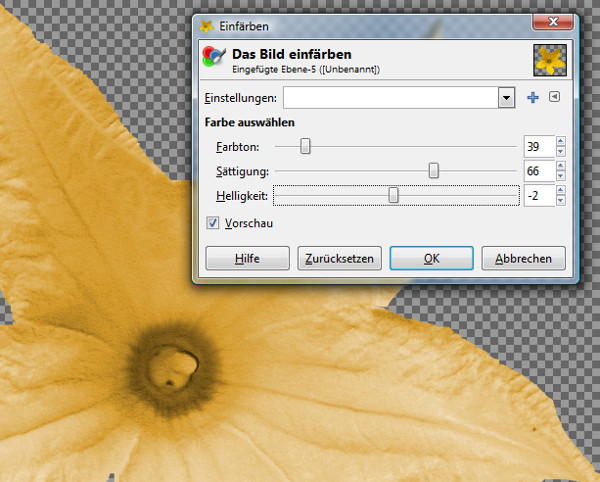600x482 pixels.
Task: Click the Farbton slider handle
Action: [305, 147]
